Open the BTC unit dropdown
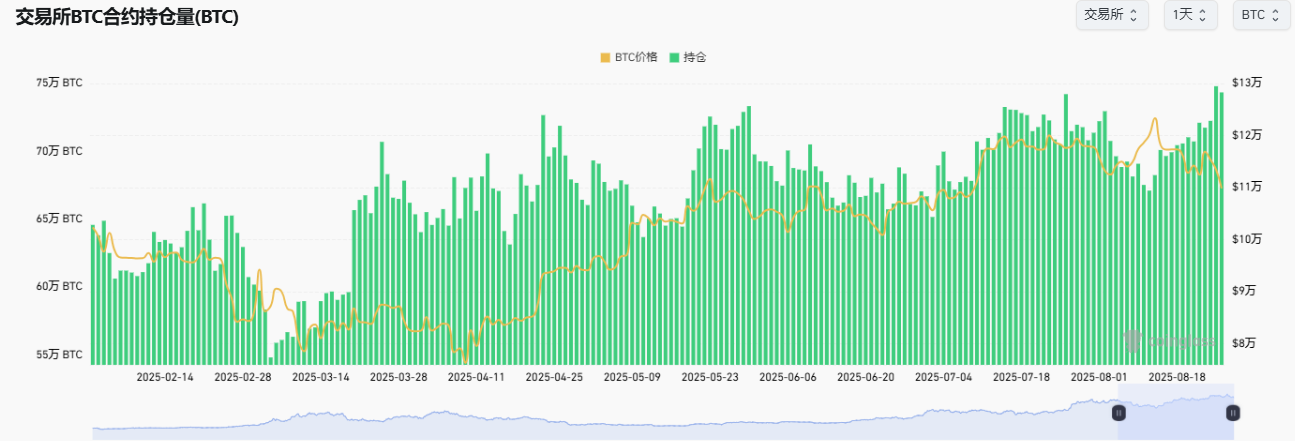This screenshot has width=1295, height=441. click(1260, 15)
